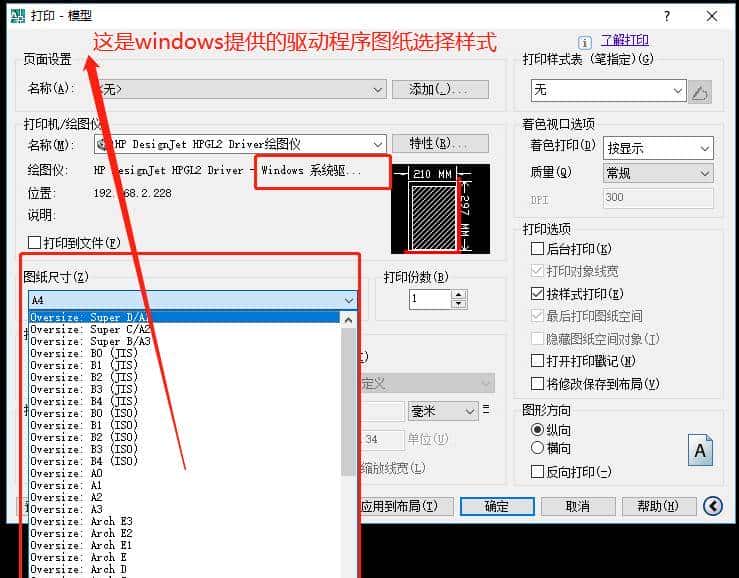Select Oversize: A3 entry
Screen dimensions: 739x578
click(x=184, y=509)
